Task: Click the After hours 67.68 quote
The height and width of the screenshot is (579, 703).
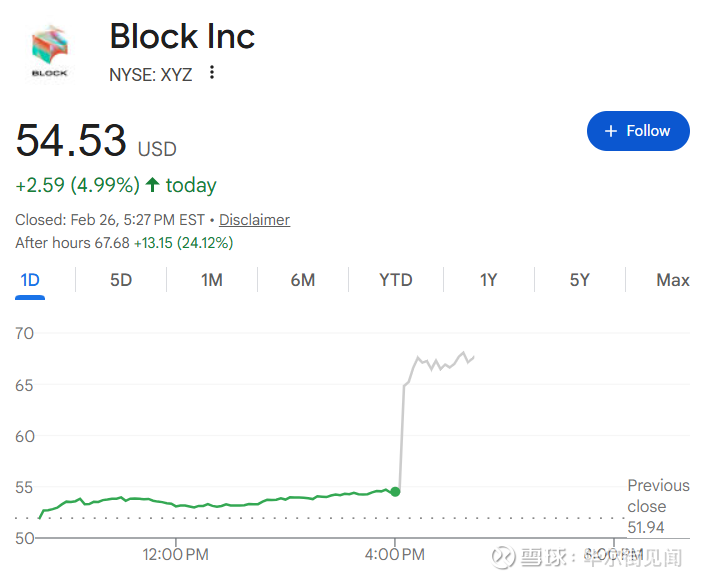Action: [x=72, y=243]
